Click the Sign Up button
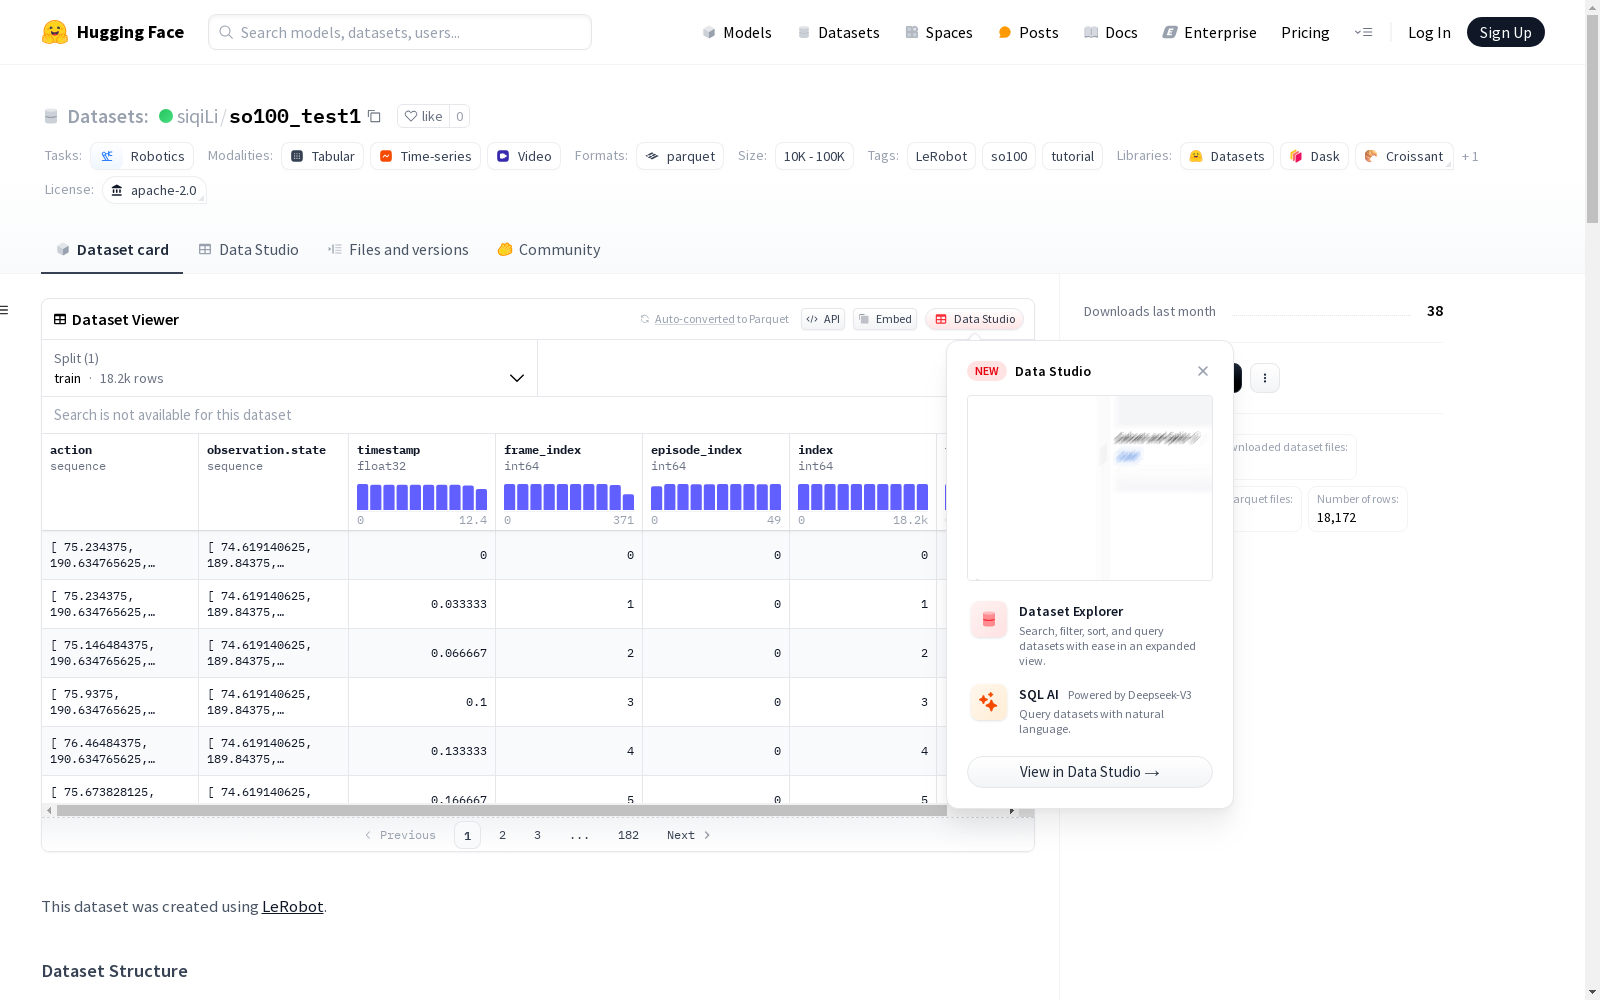This screenshot has width=1600, height=1000. (x=1505, y=32)
